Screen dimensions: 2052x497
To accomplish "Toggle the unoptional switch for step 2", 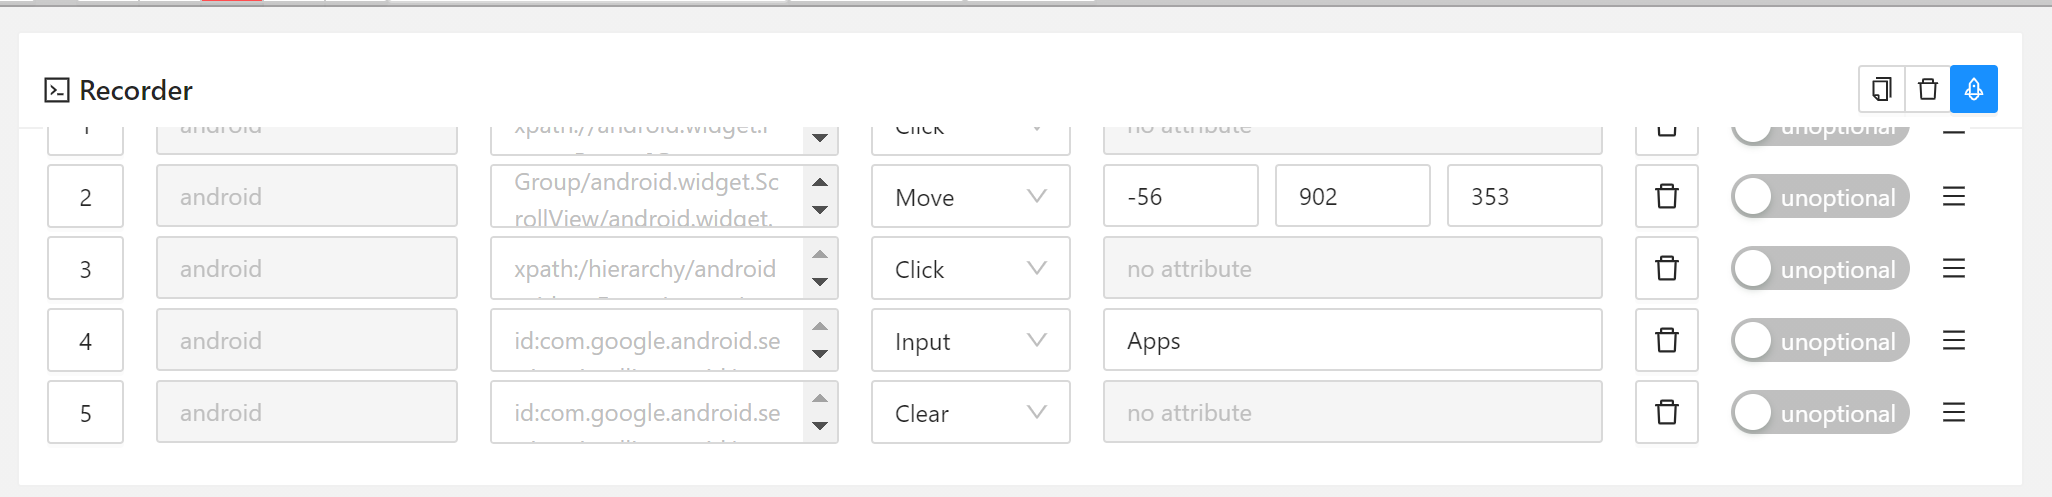I will pos(1820,197).
